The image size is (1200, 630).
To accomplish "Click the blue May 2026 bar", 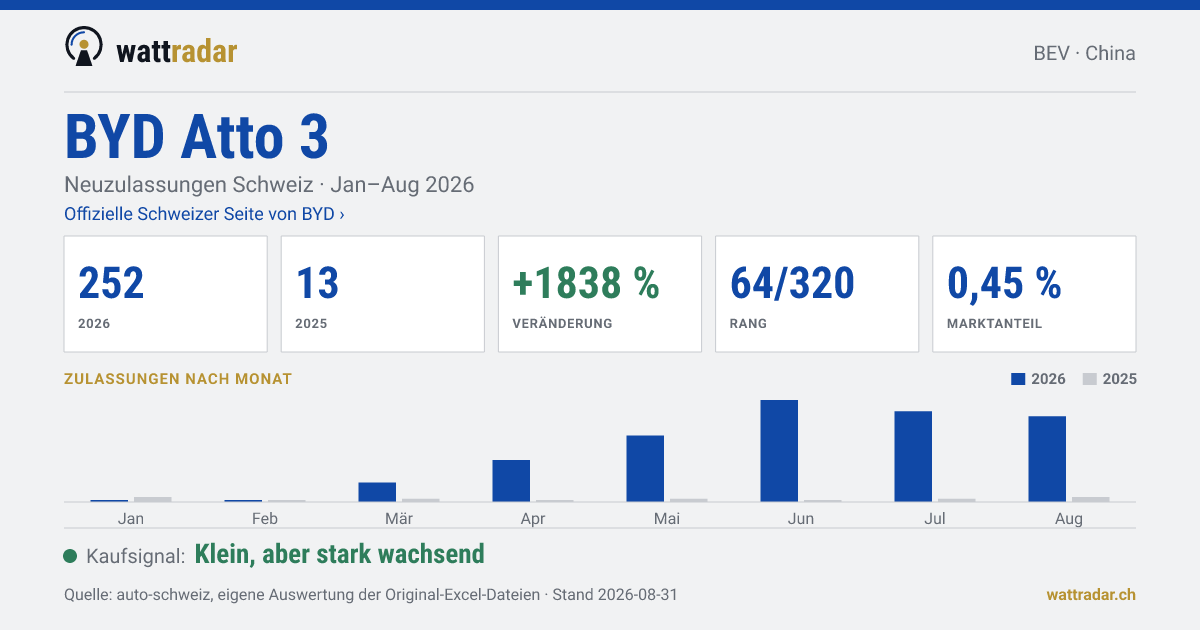I will (645, 469).
